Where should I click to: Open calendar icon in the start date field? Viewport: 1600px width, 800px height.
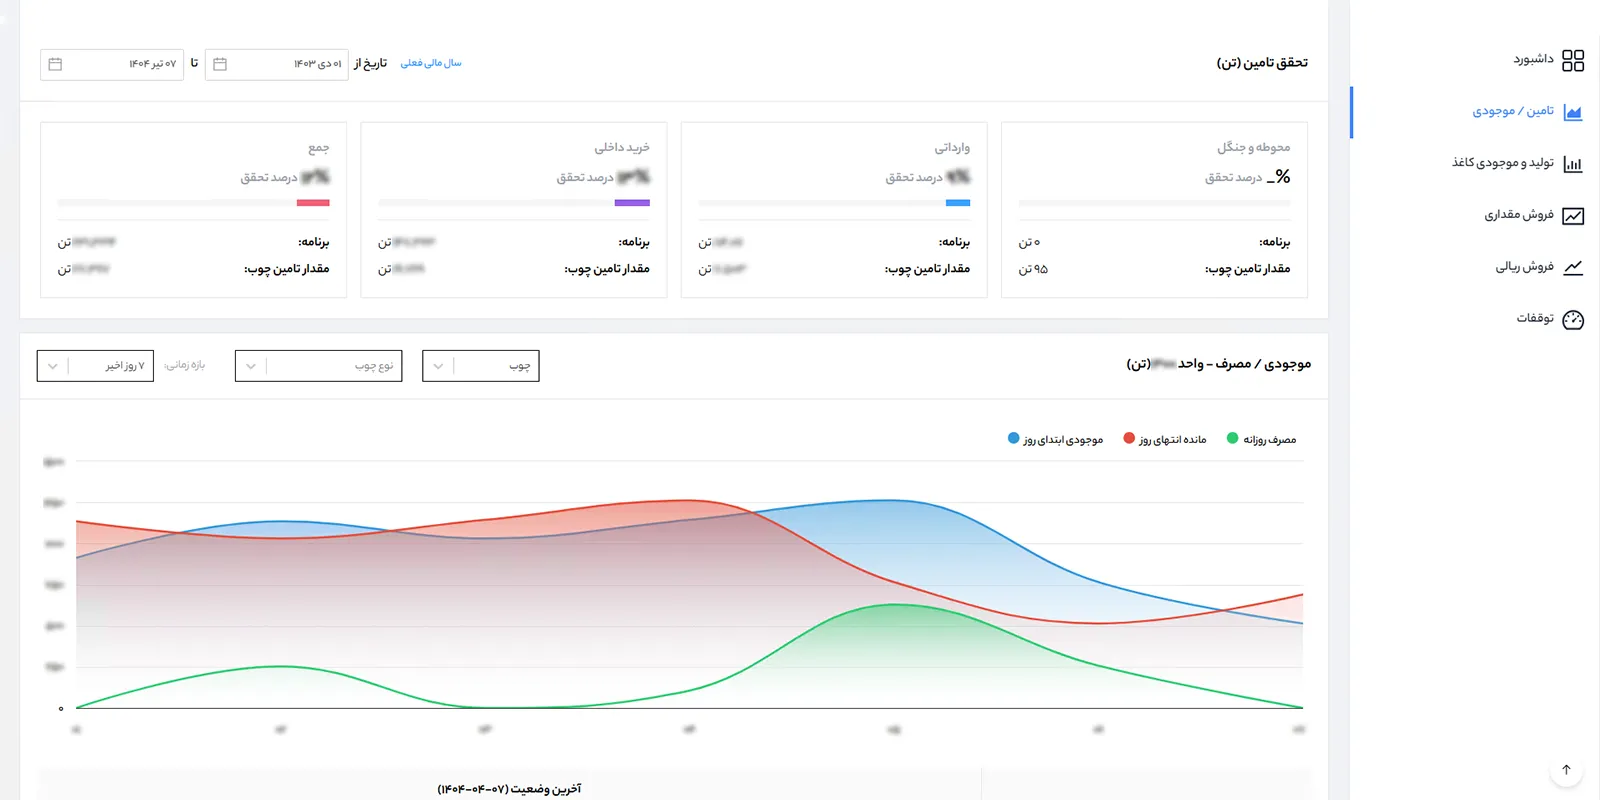tap(220, 64)
